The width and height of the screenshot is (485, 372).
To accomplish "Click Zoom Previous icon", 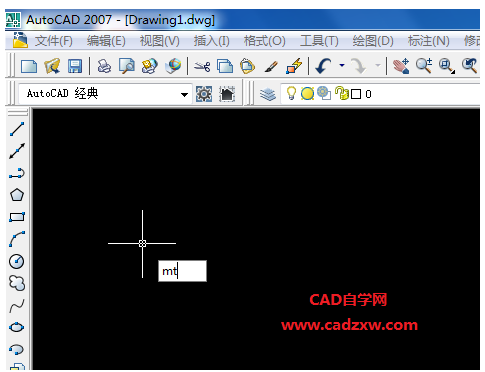I will click(x=469, y=66).
